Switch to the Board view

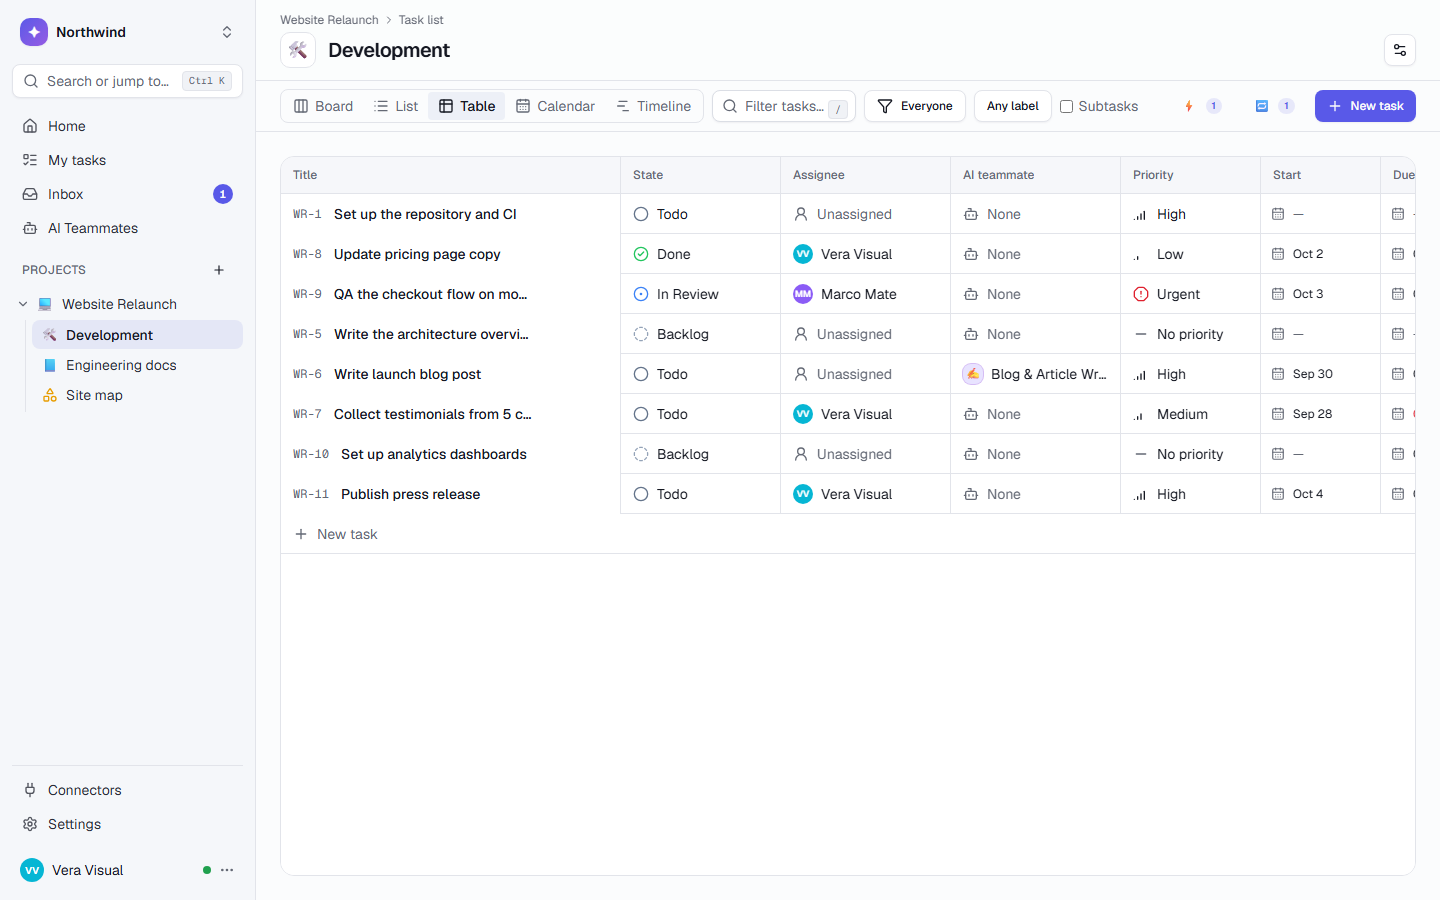(x=323, y=106)
